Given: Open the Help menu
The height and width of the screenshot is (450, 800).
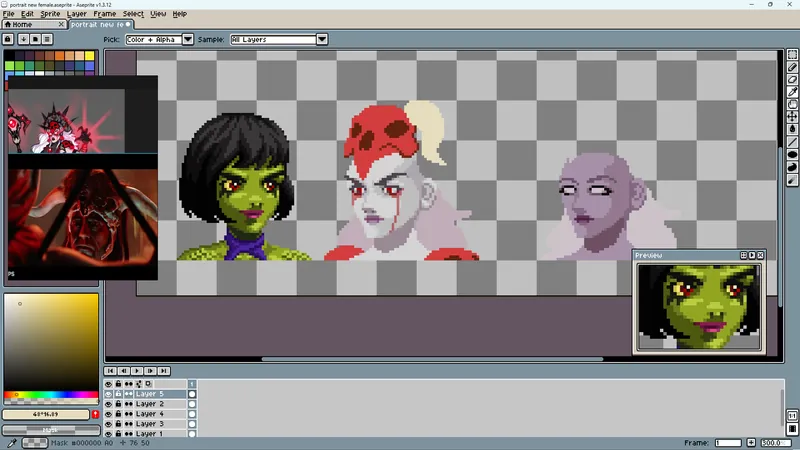Looking at the screenshot, I should pos(180,14).
